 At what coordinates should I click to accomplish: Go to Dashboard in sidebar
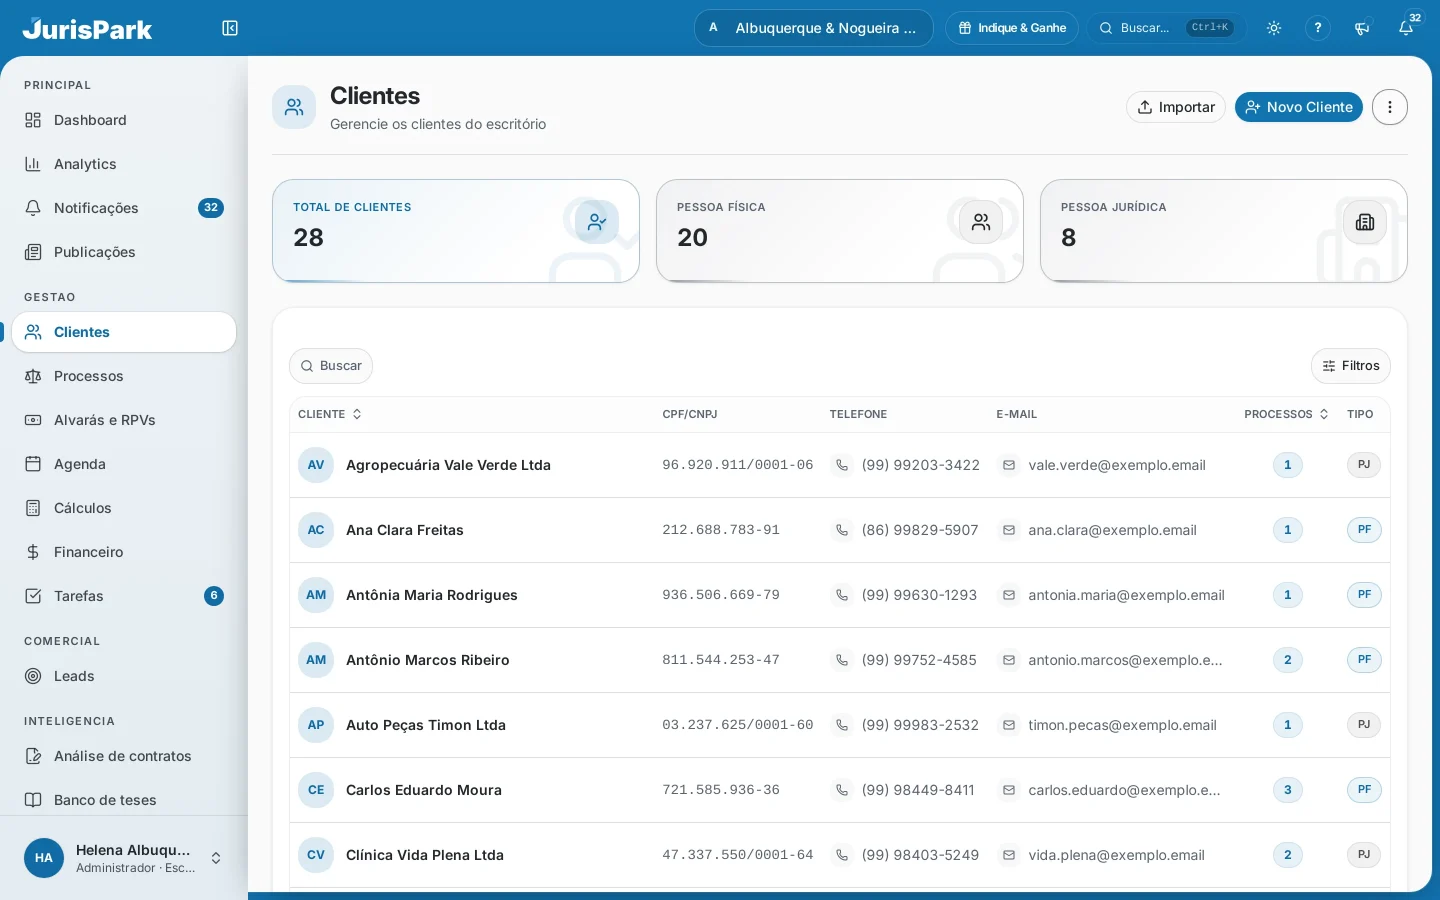(124, 120)
